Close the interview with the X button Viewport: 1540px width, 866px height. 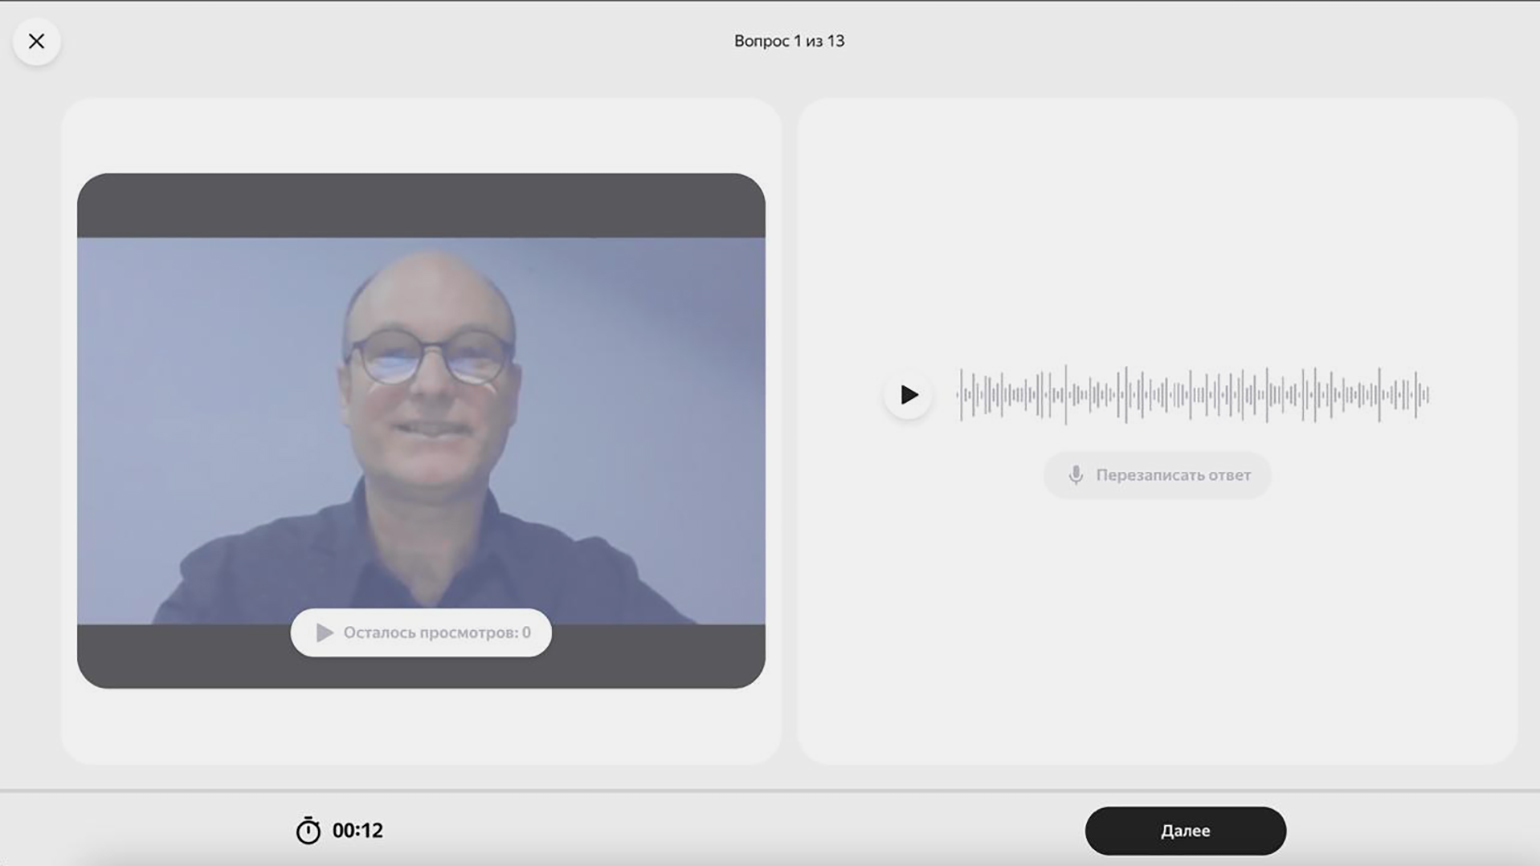(37, 41)
